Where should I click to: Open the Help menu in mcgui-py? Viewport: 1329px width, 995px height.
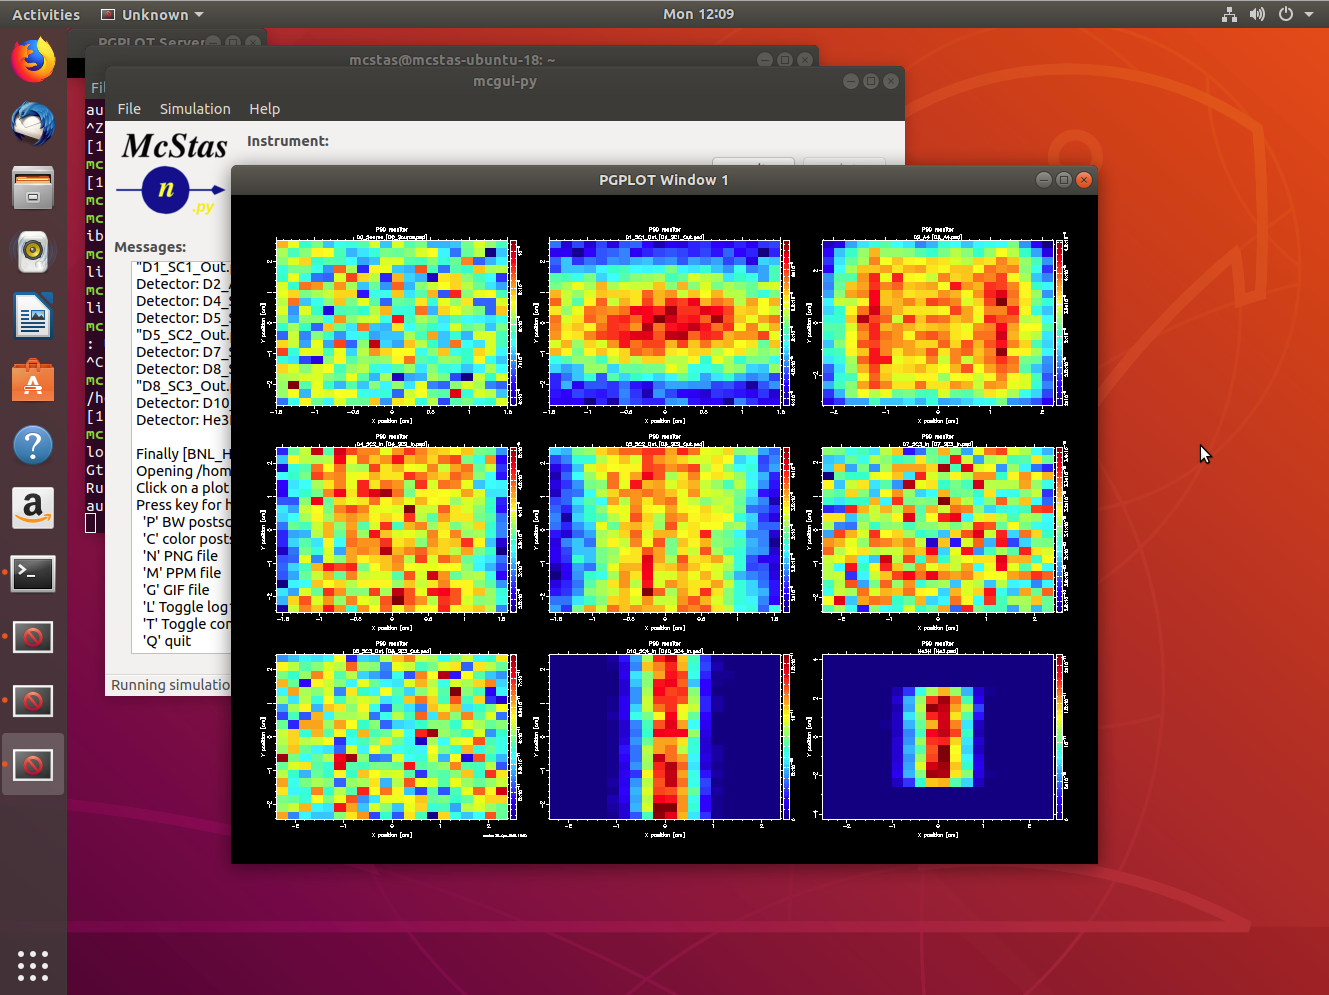(x=264, y=109)
